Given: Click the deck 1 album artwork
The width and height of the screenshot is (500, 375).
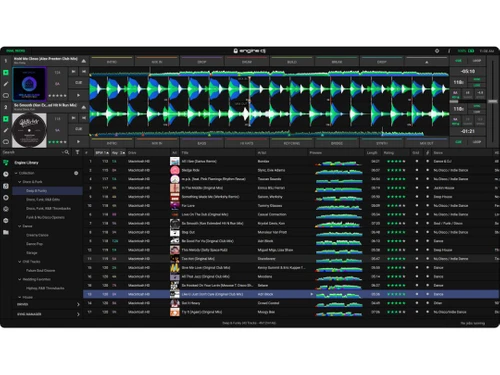Looking at the screenshot, I should (x=29, y=84).
